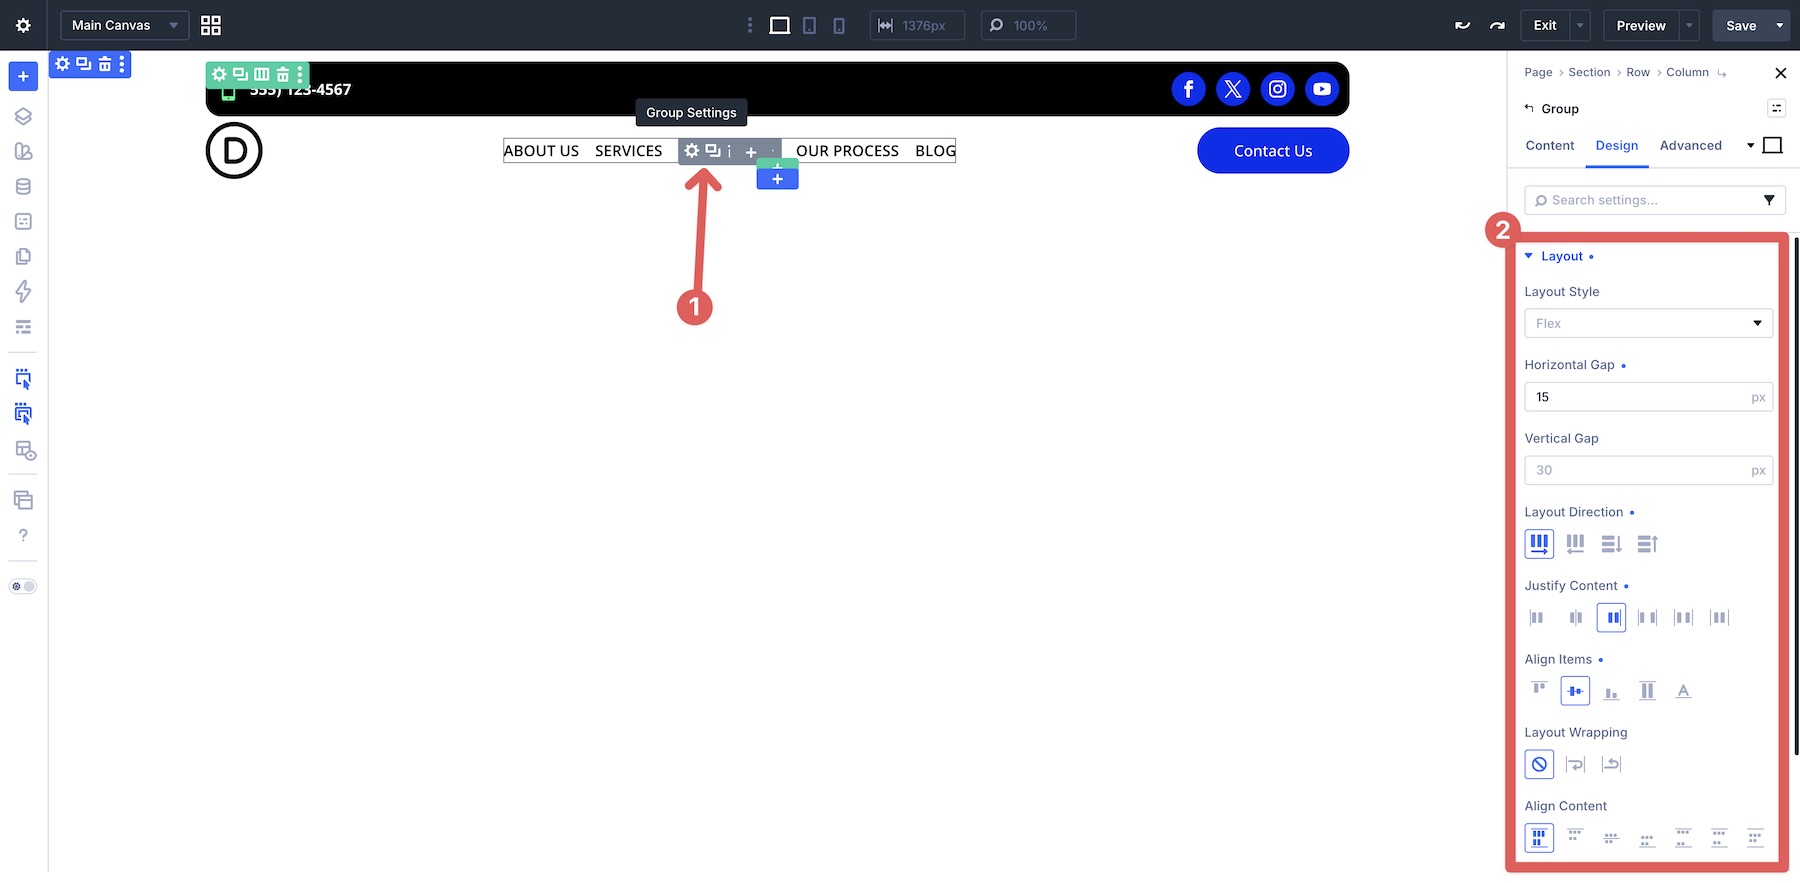Delete section via blue toolbar trash icon
The image size is (1800, 883).
(x=105, y=64)
